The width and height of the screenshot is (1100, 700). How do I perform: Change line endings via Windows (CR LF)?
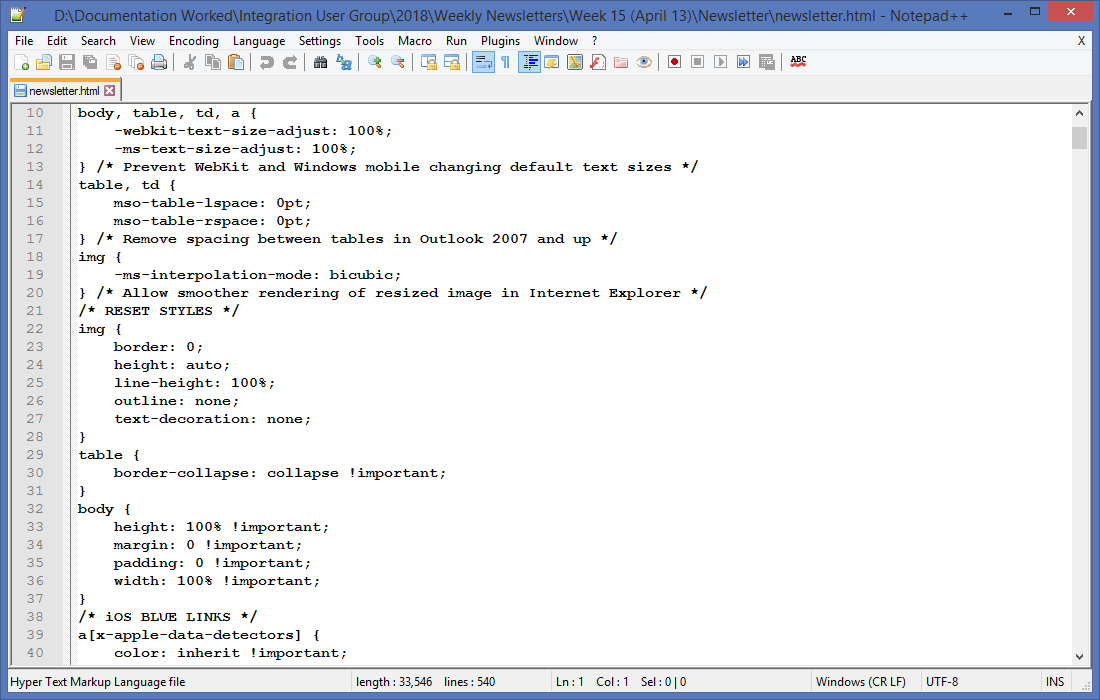pyautogui.click(x=862, y=681)
